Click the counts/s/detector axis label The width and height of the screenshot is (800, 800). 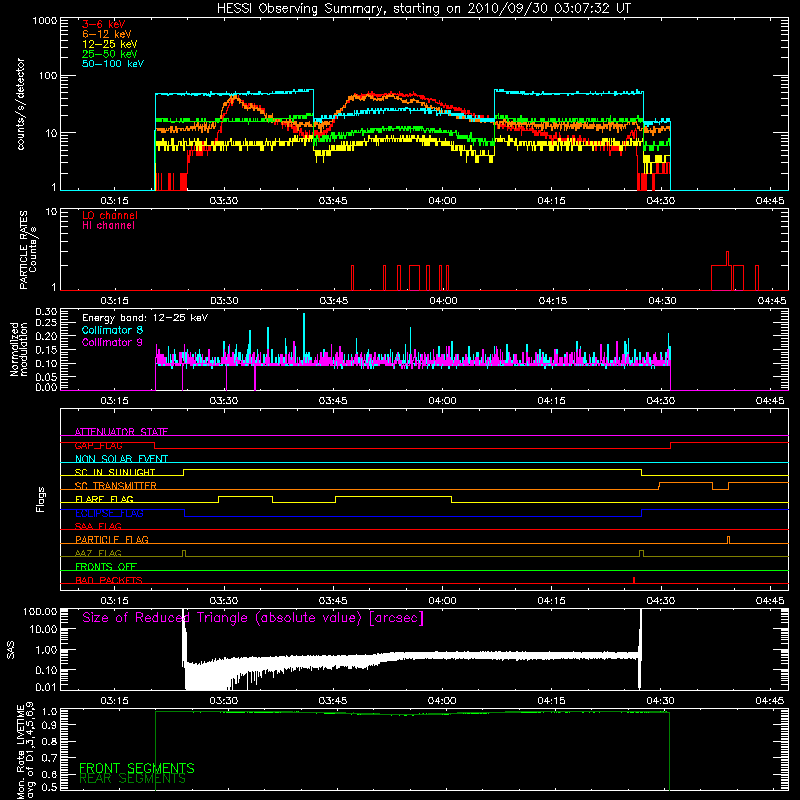20,104
